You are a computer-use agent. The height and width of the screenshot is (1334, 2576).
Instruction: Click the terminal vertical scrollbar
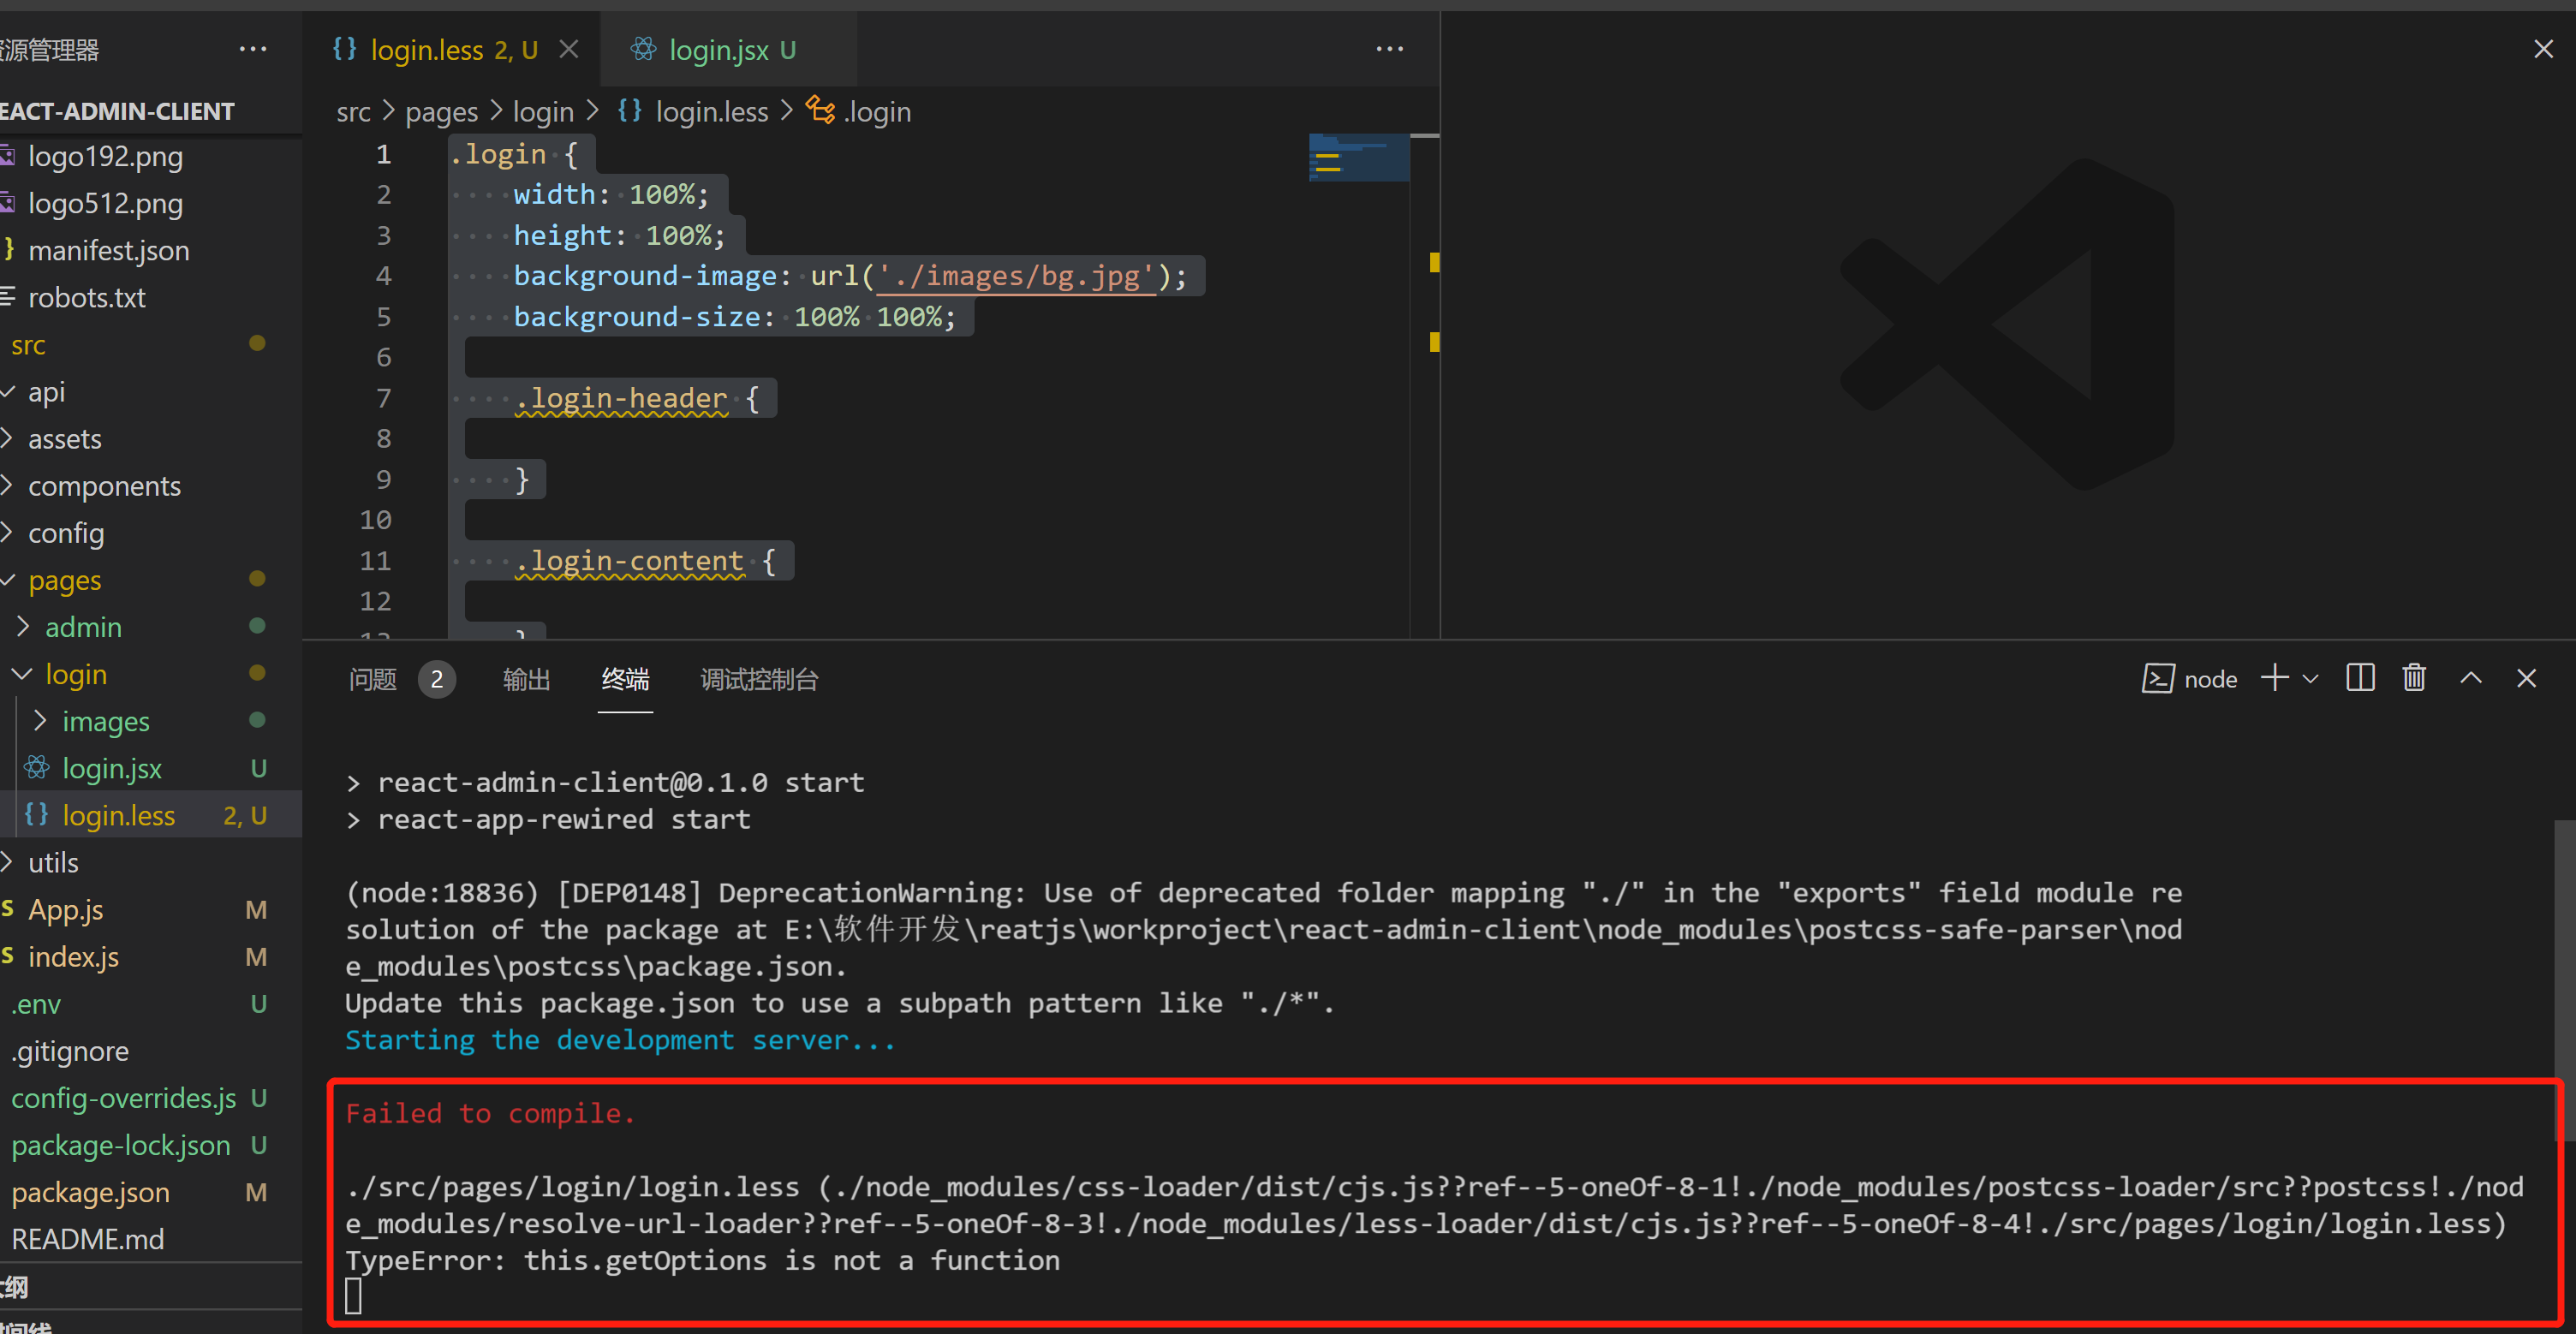(x=2563, y=980)
